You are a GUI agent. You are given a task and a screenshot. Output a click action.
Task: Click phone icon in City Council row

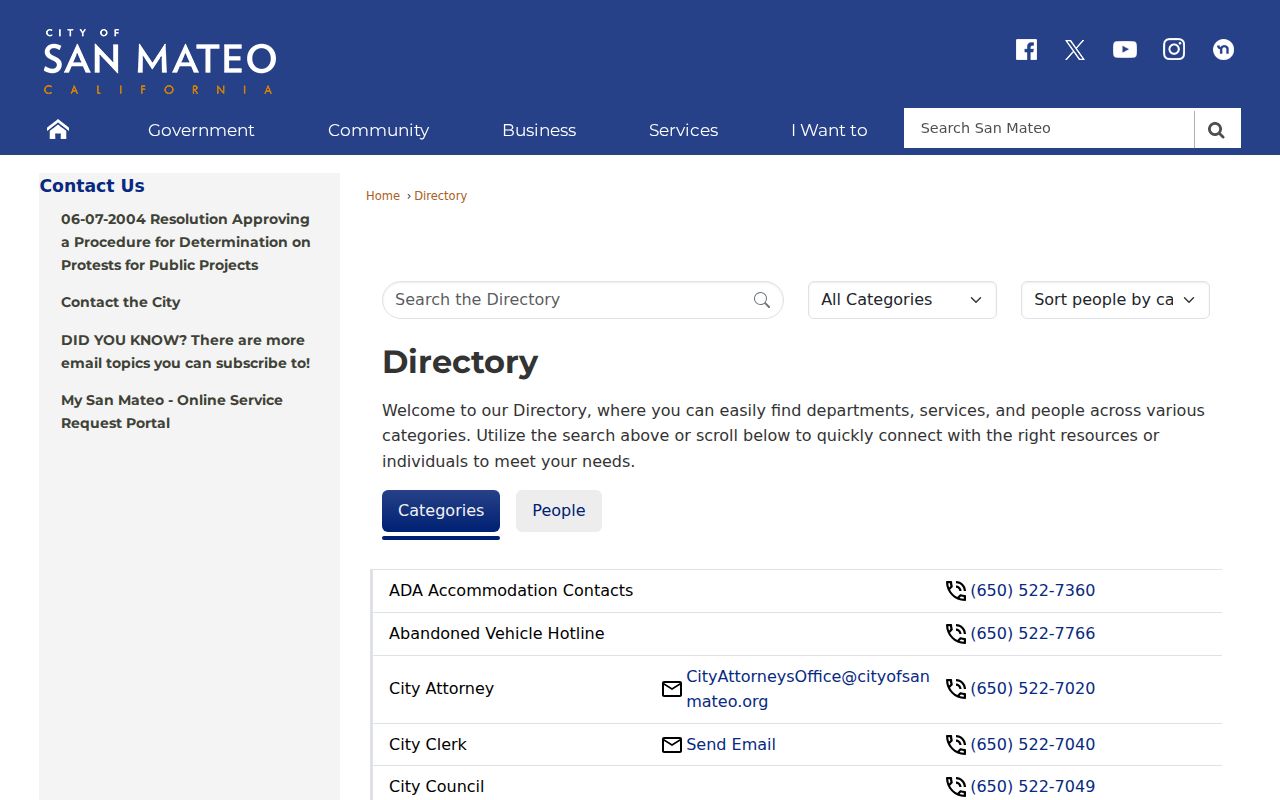[x=956, y=787]
